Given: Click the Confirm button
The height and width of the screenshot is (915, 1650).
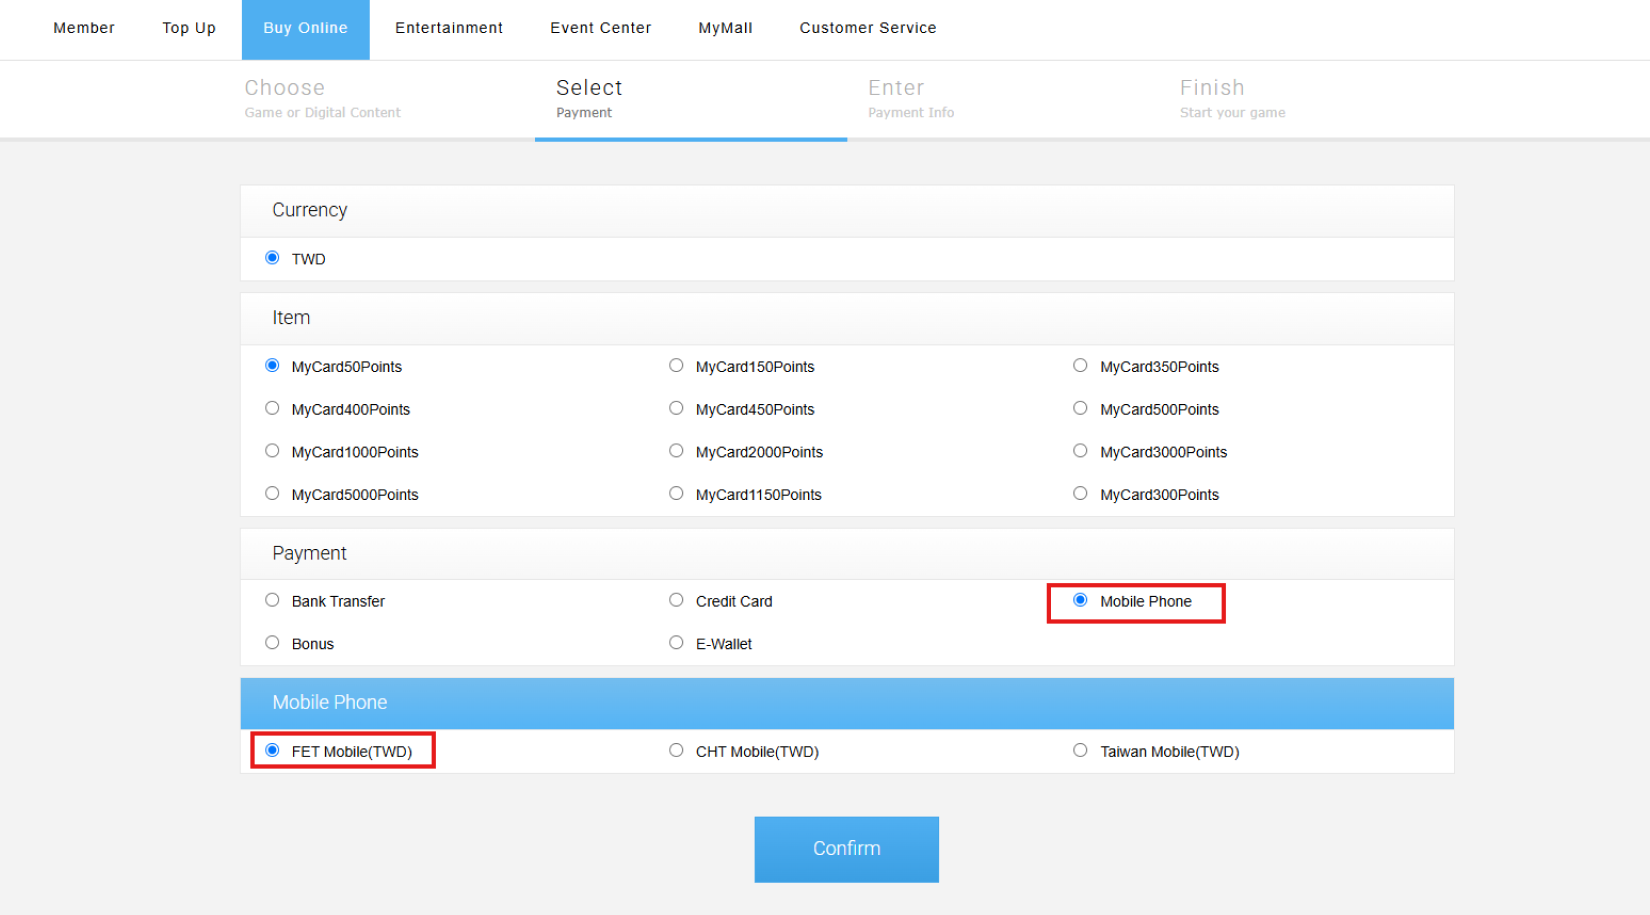Looking at the screenshot, I should [846, 849].
